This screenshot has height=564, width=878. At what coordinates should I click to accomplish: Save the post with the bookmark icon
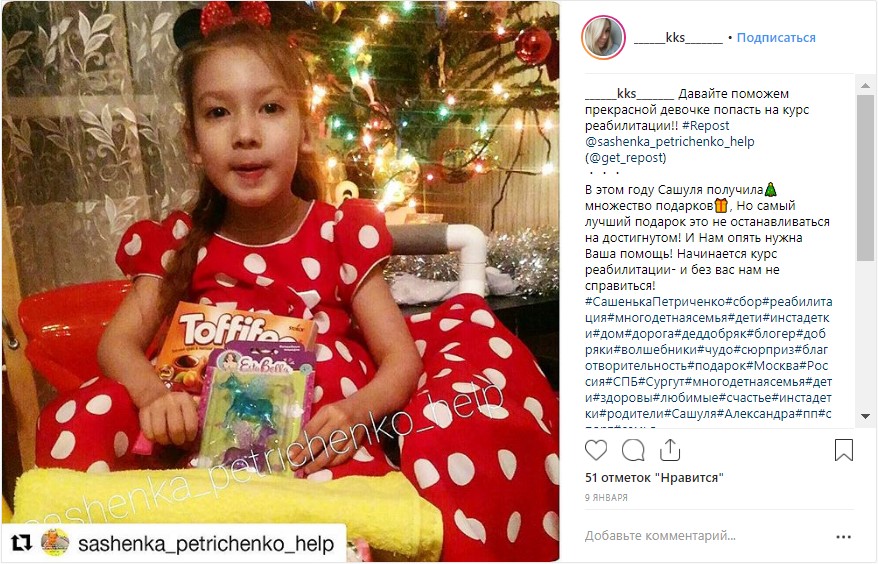click(x=843, y=450)
